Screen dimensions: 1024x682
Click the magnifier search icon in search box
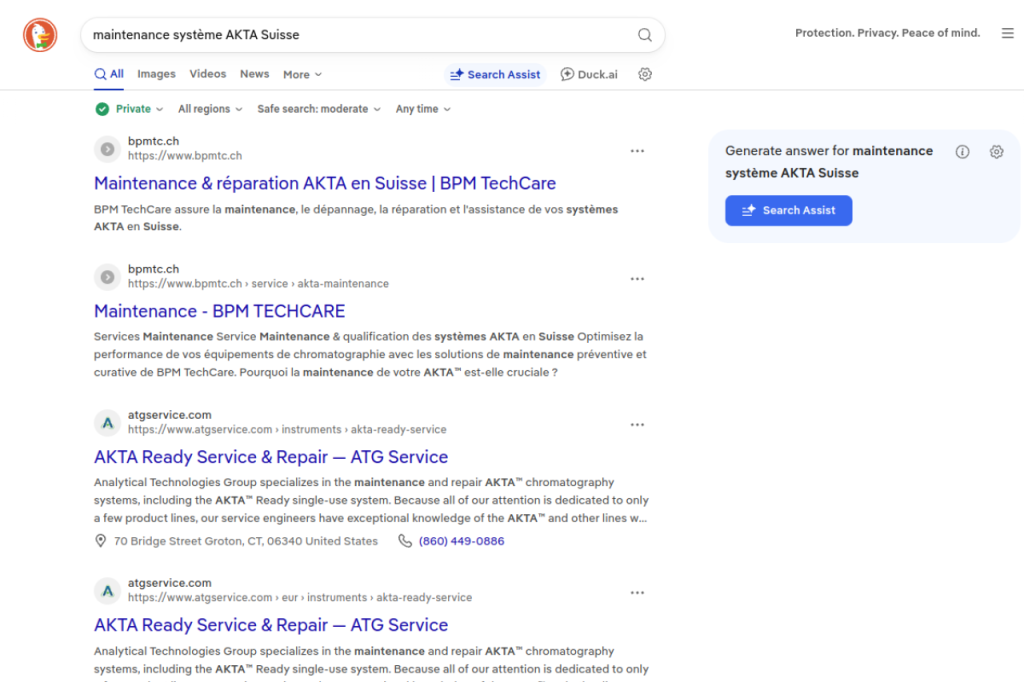pos(645,35)
